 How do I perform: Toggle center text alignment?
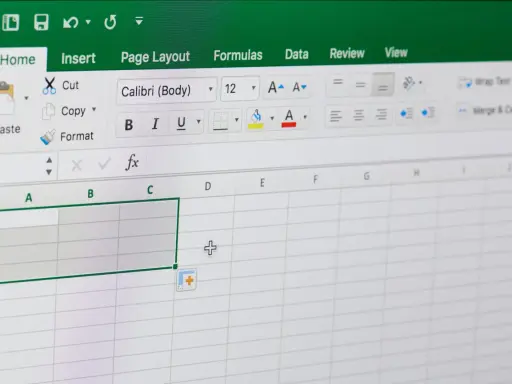[358, 115]
